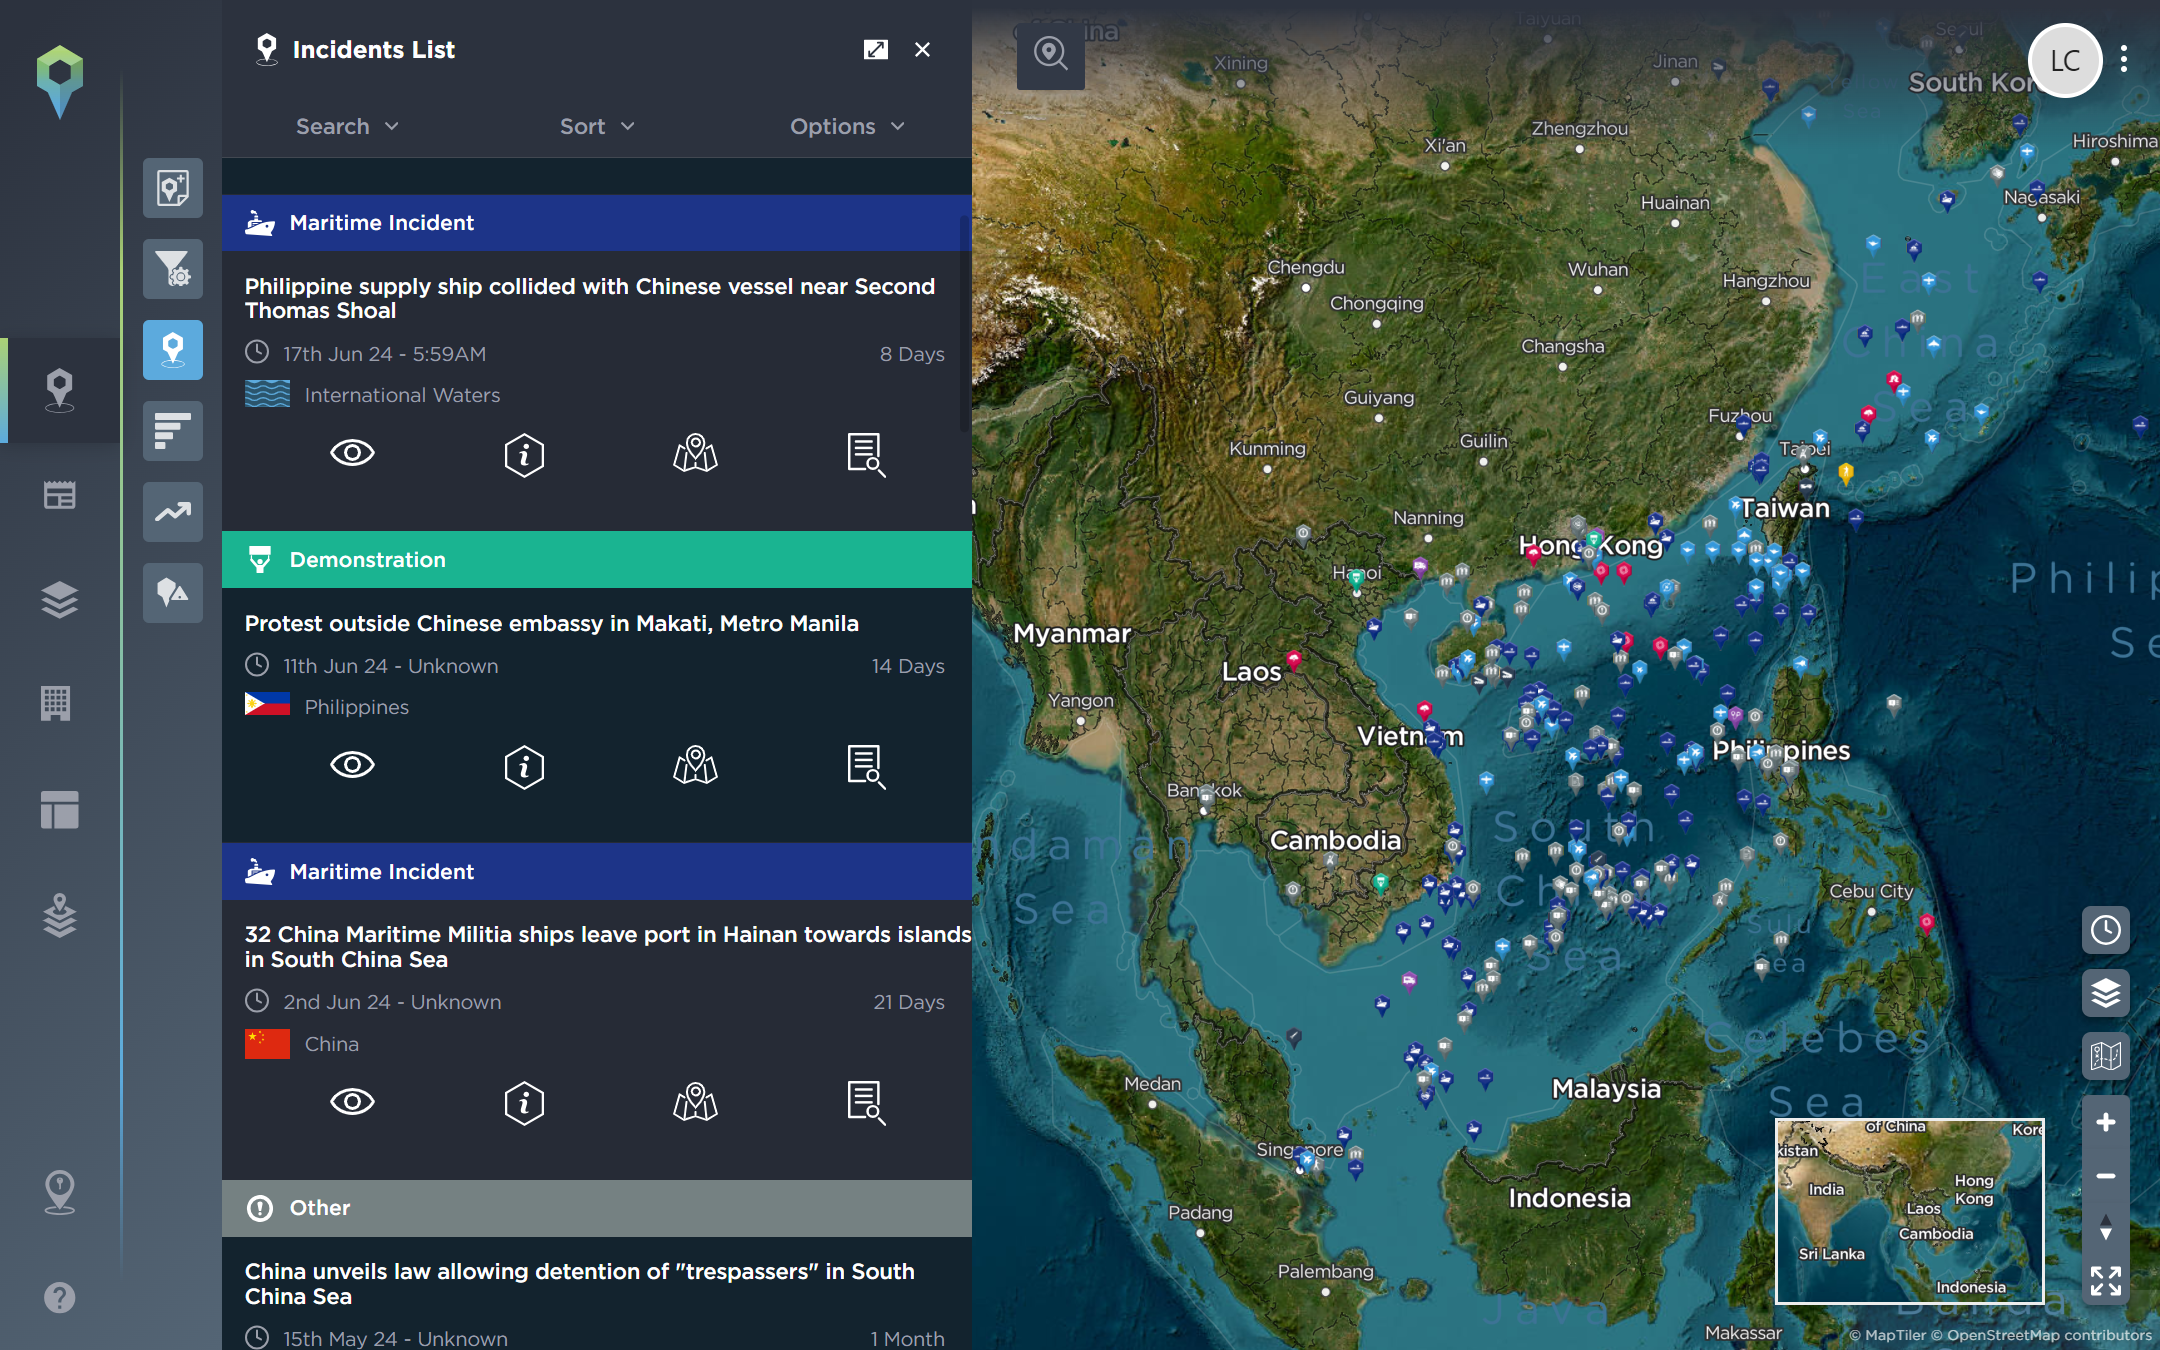Open the filter settings funnel icon
The height and width of the screenshot is (1350, 2160).
click(173, 269)
